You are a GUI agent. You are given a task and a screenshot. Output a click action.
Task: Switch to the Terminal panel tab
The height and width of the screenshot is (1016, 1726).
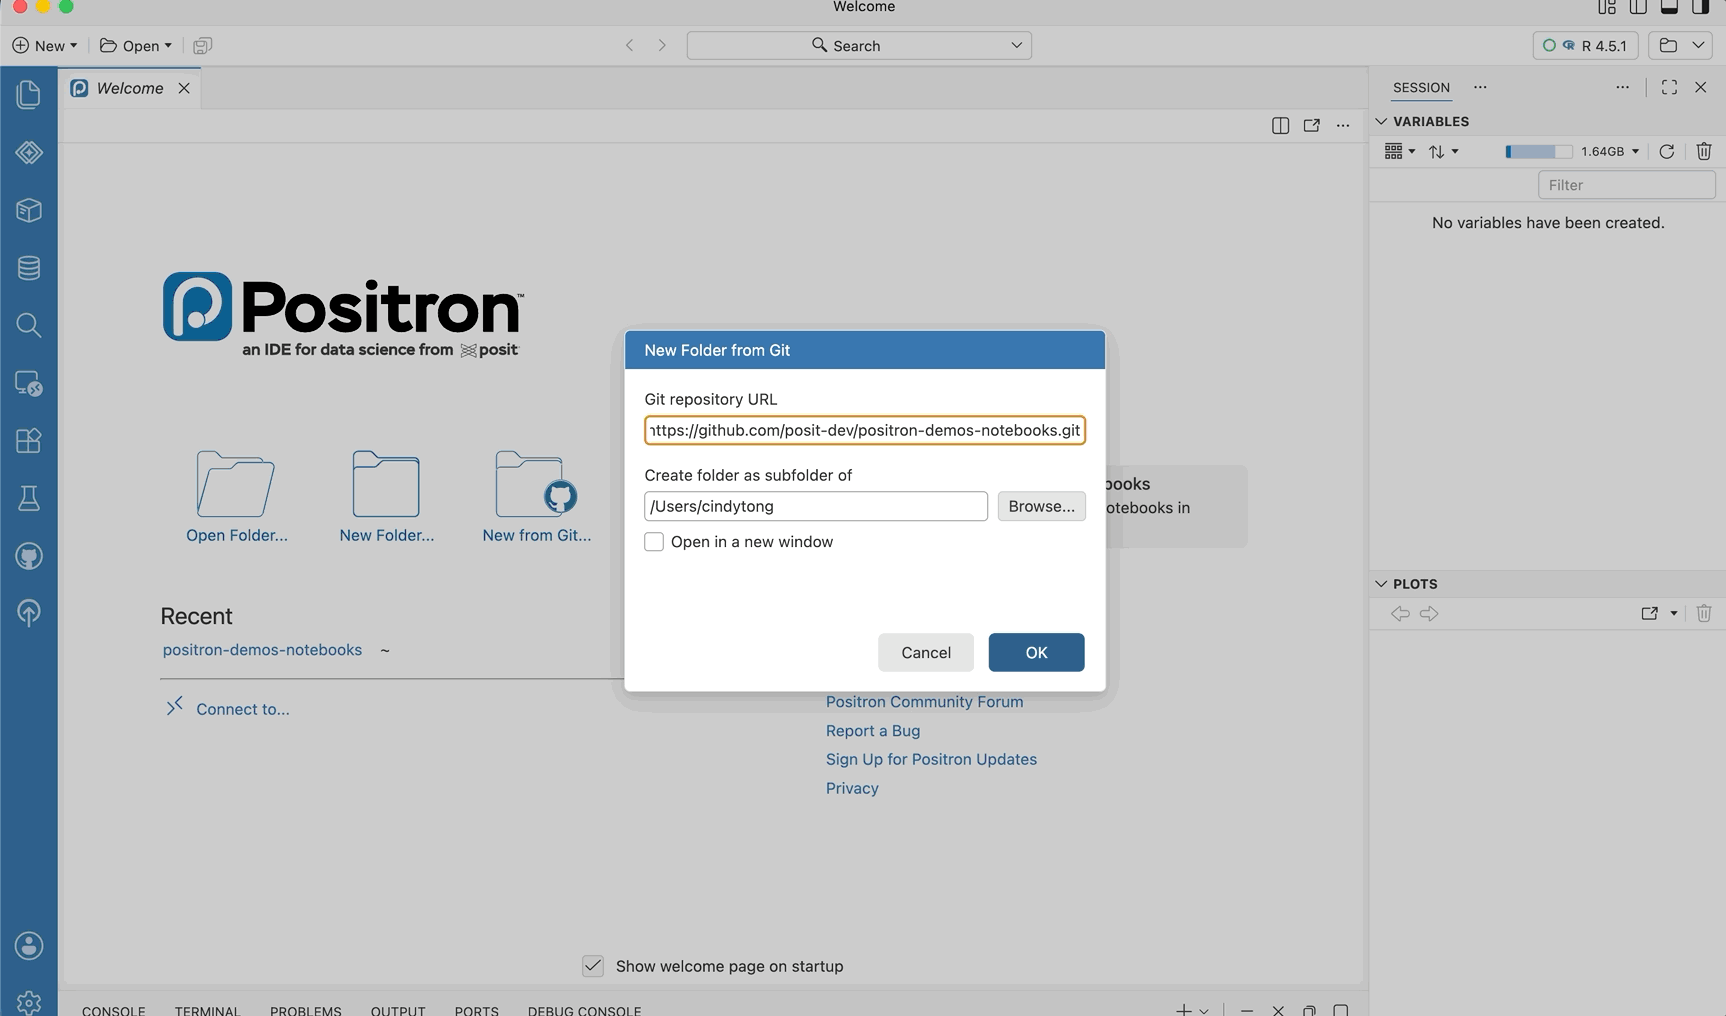(x=207, y=1010)
